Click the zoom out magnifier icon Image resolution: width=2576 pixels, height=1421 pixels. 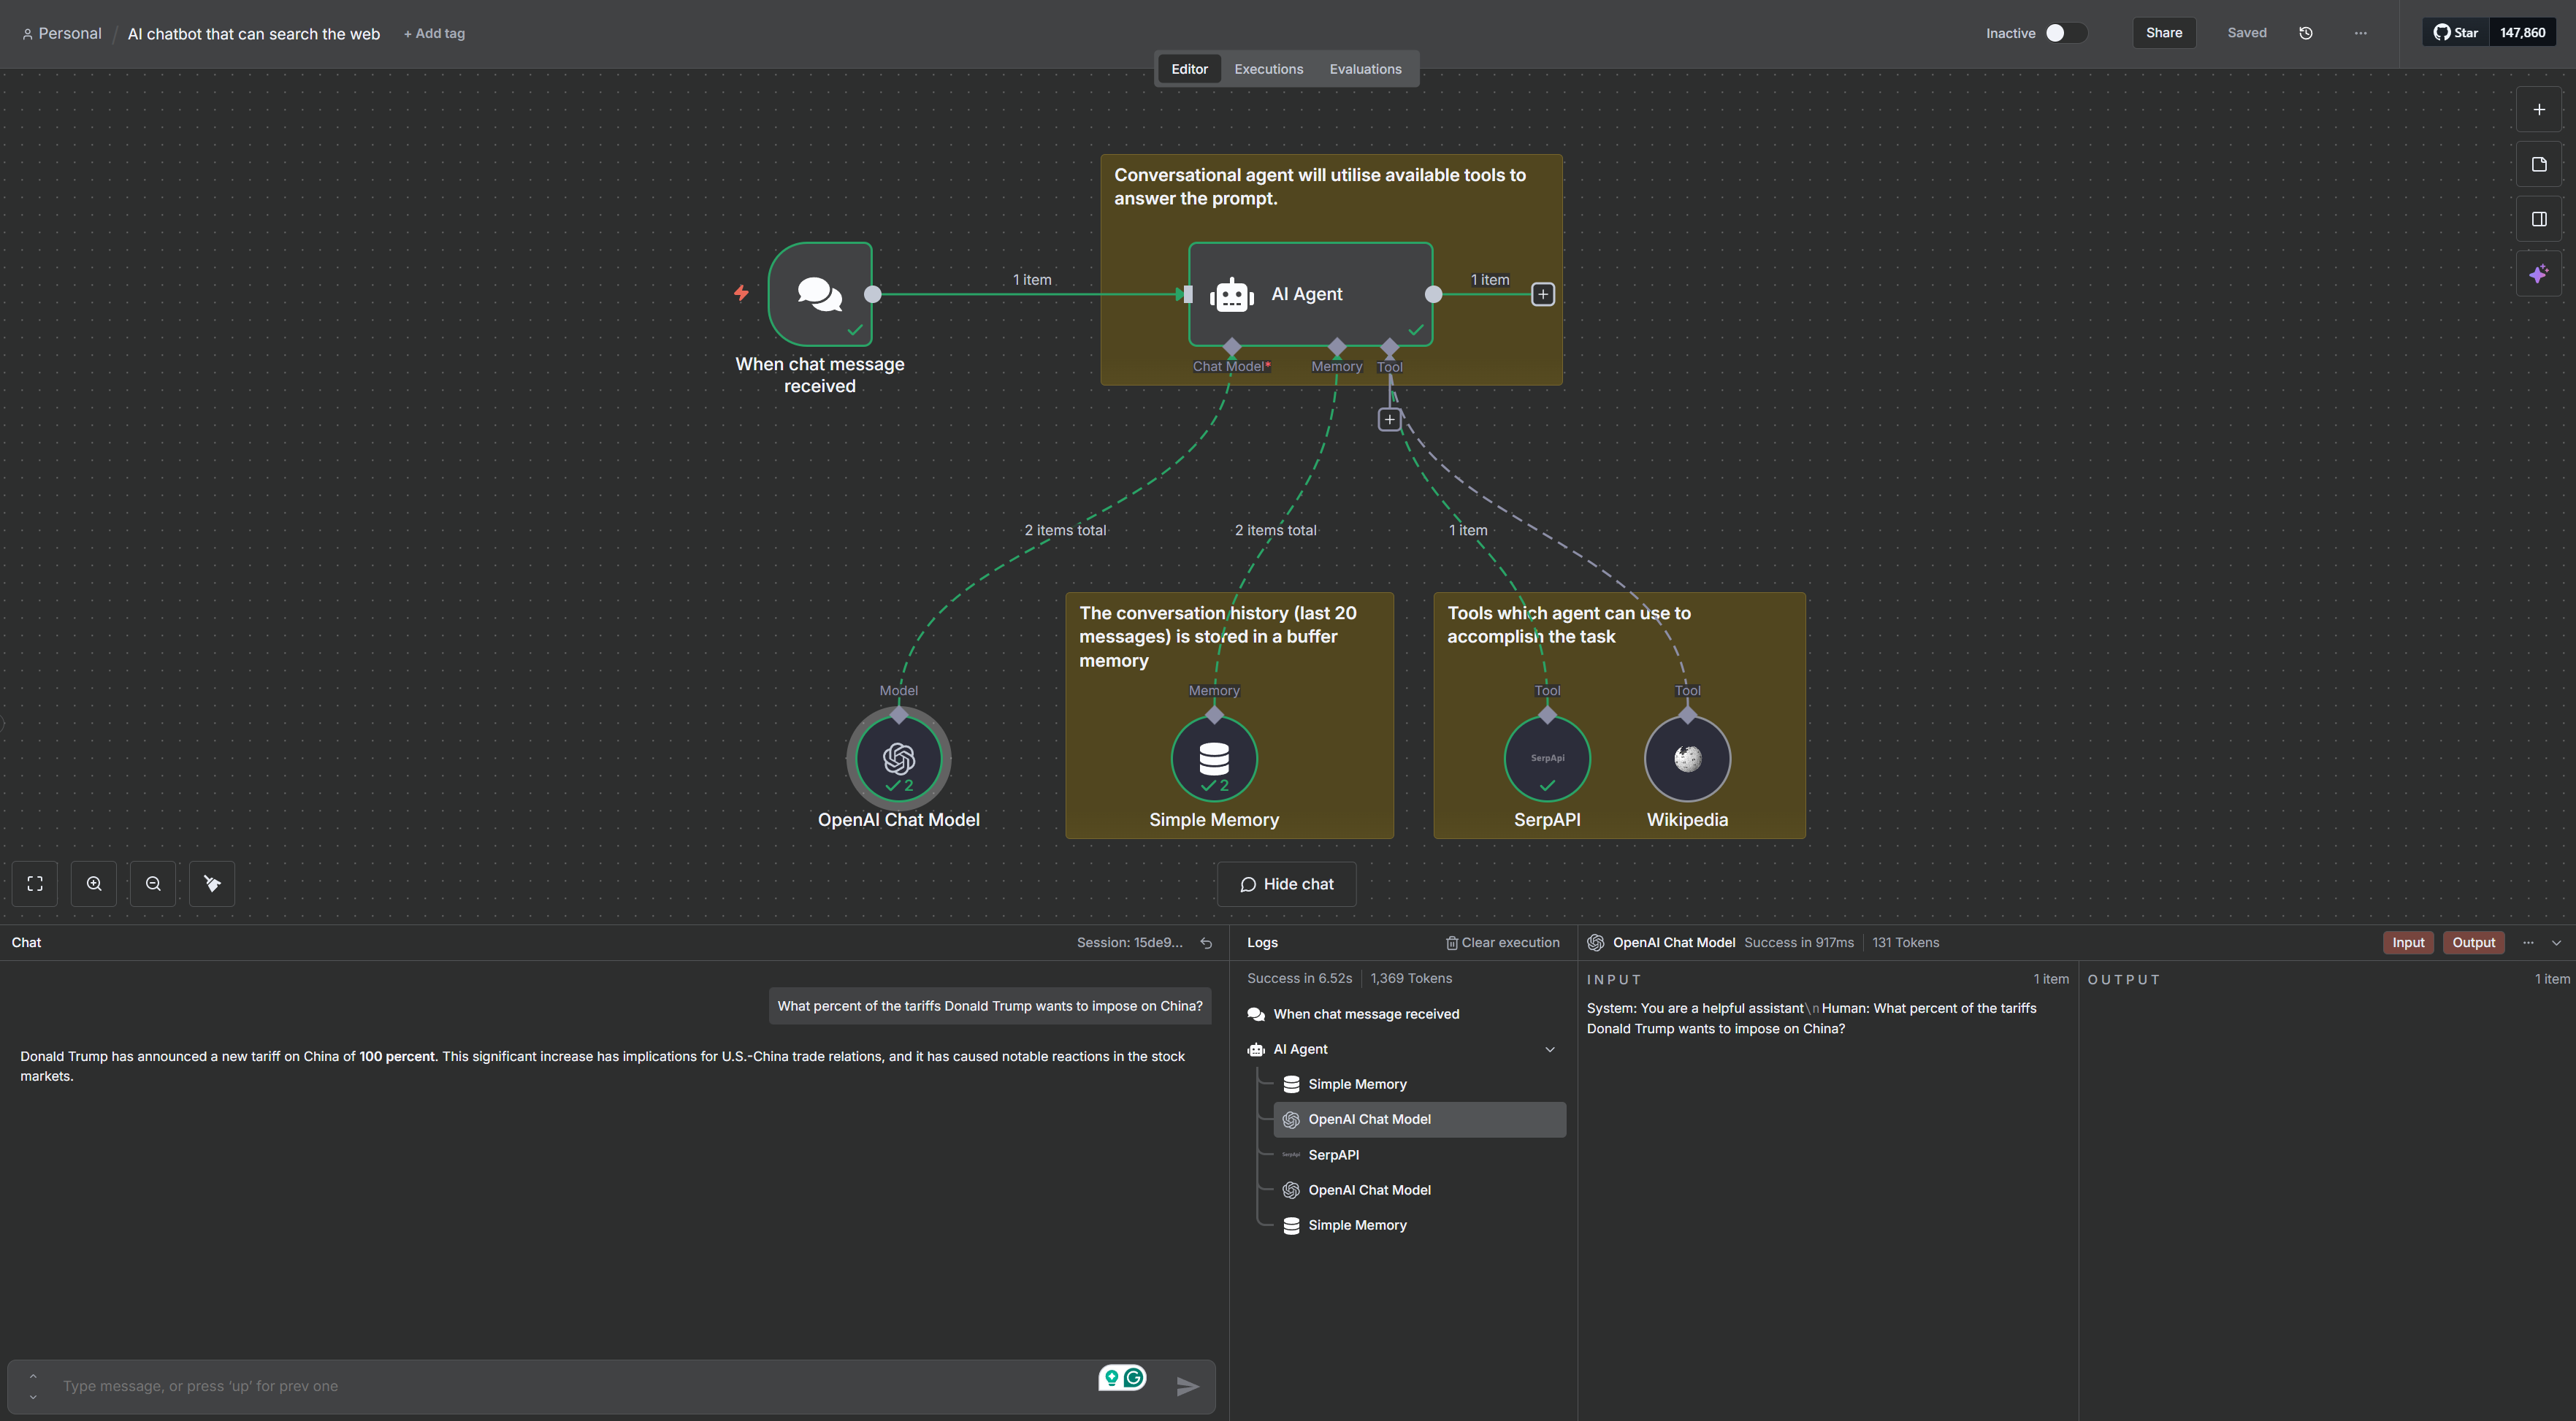coord(153,884)
